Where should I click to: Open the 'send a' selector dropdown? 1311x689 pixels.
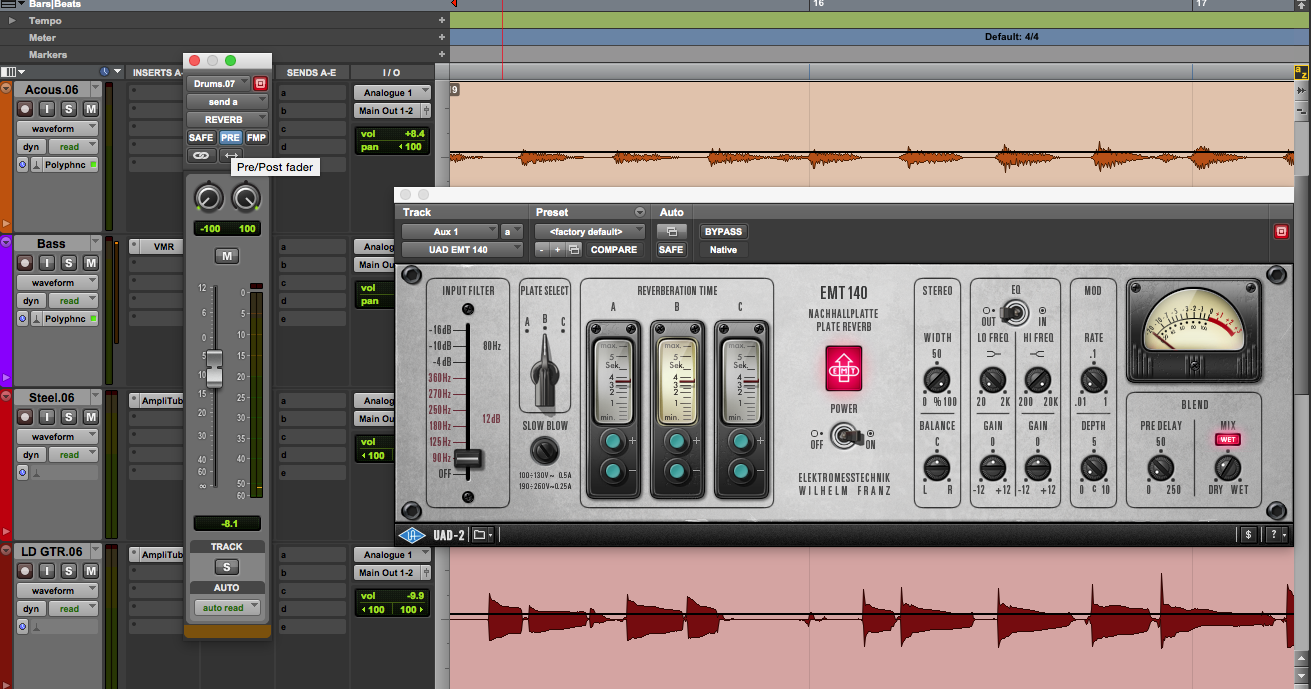pos(228,102)
